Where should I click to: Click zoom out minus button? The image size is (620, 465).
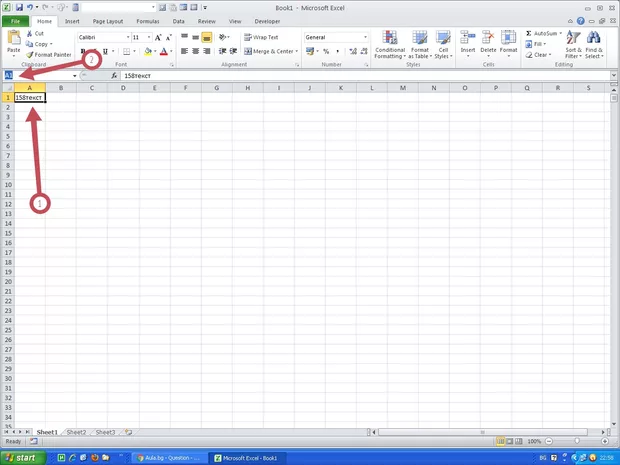pyautogui.click(x=549, y=441)
